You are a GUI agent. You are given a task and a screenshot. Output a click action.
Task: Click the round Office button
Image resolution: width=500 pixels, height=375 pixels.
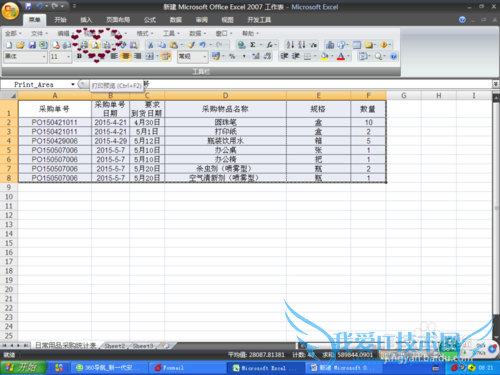(x=10, y=11)
